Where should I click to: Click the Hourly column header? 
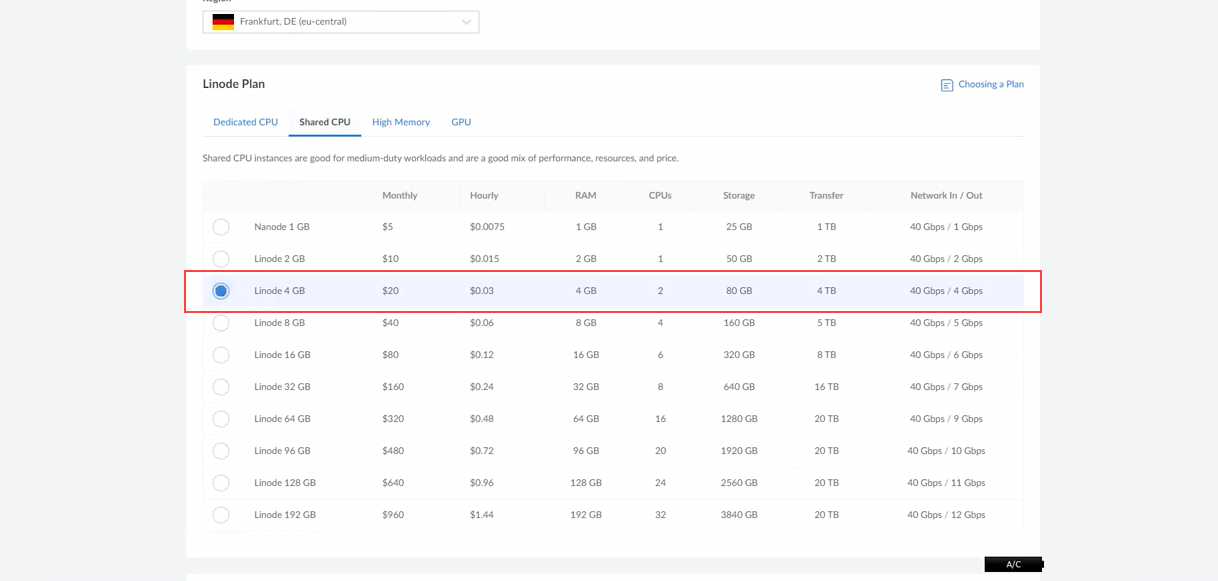[484, 195]
